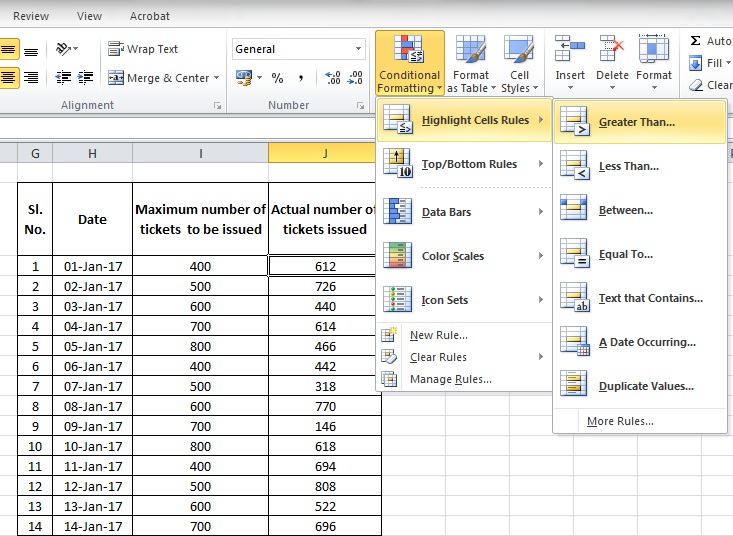Screen dimensions: 733x536
Task: Open the Number Format dropdown
Action: click(x=358, y=49)
